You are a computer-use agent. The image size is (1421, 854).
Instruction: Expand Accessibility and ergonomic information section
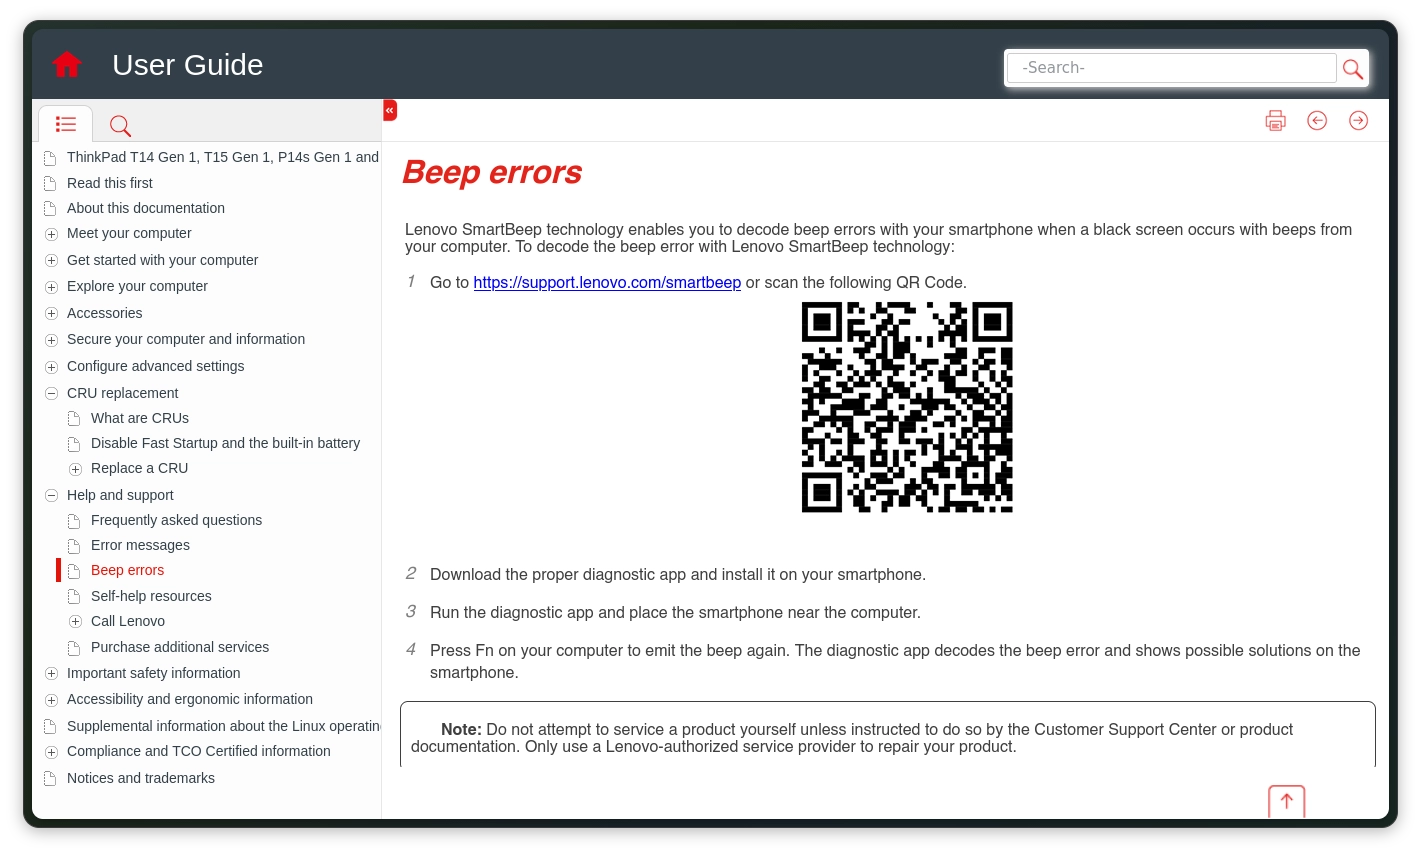[51, 700]
